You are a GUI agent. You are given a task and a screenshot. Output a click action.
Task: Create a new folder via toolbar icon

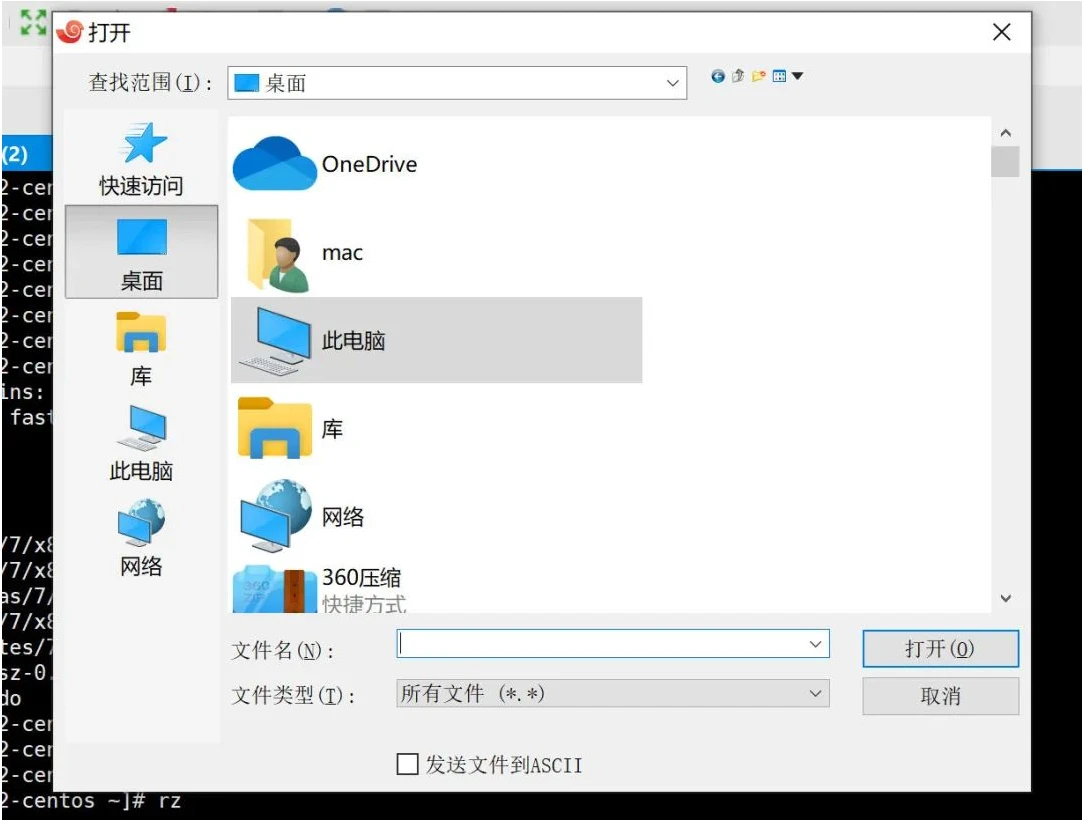[x=758, y=76]
